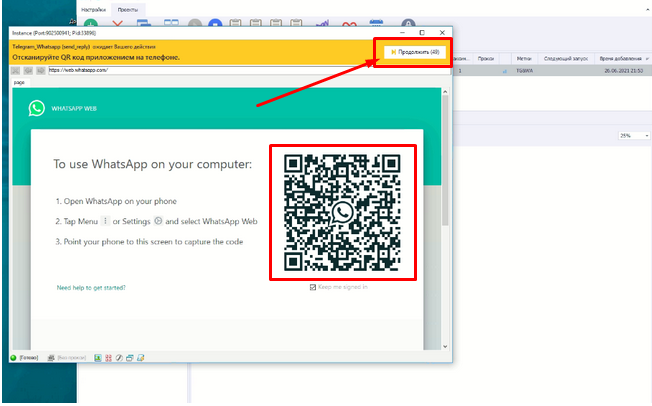Open the Настройки menu in the main window
This screenshot has width=652, height=406.
point(94,10)
